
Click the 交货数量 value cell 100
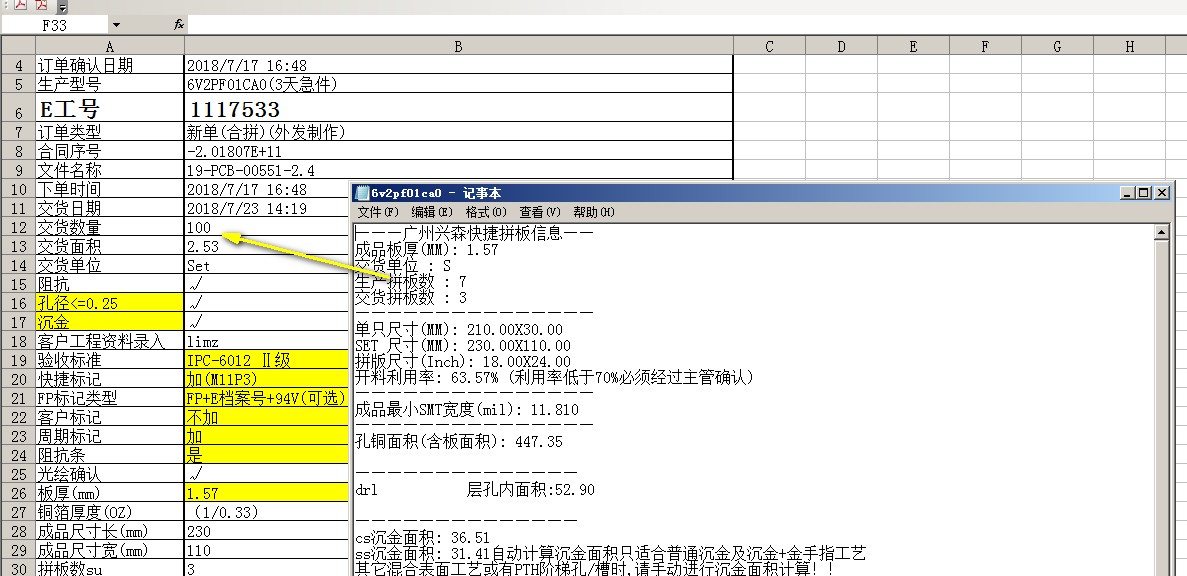266,227
